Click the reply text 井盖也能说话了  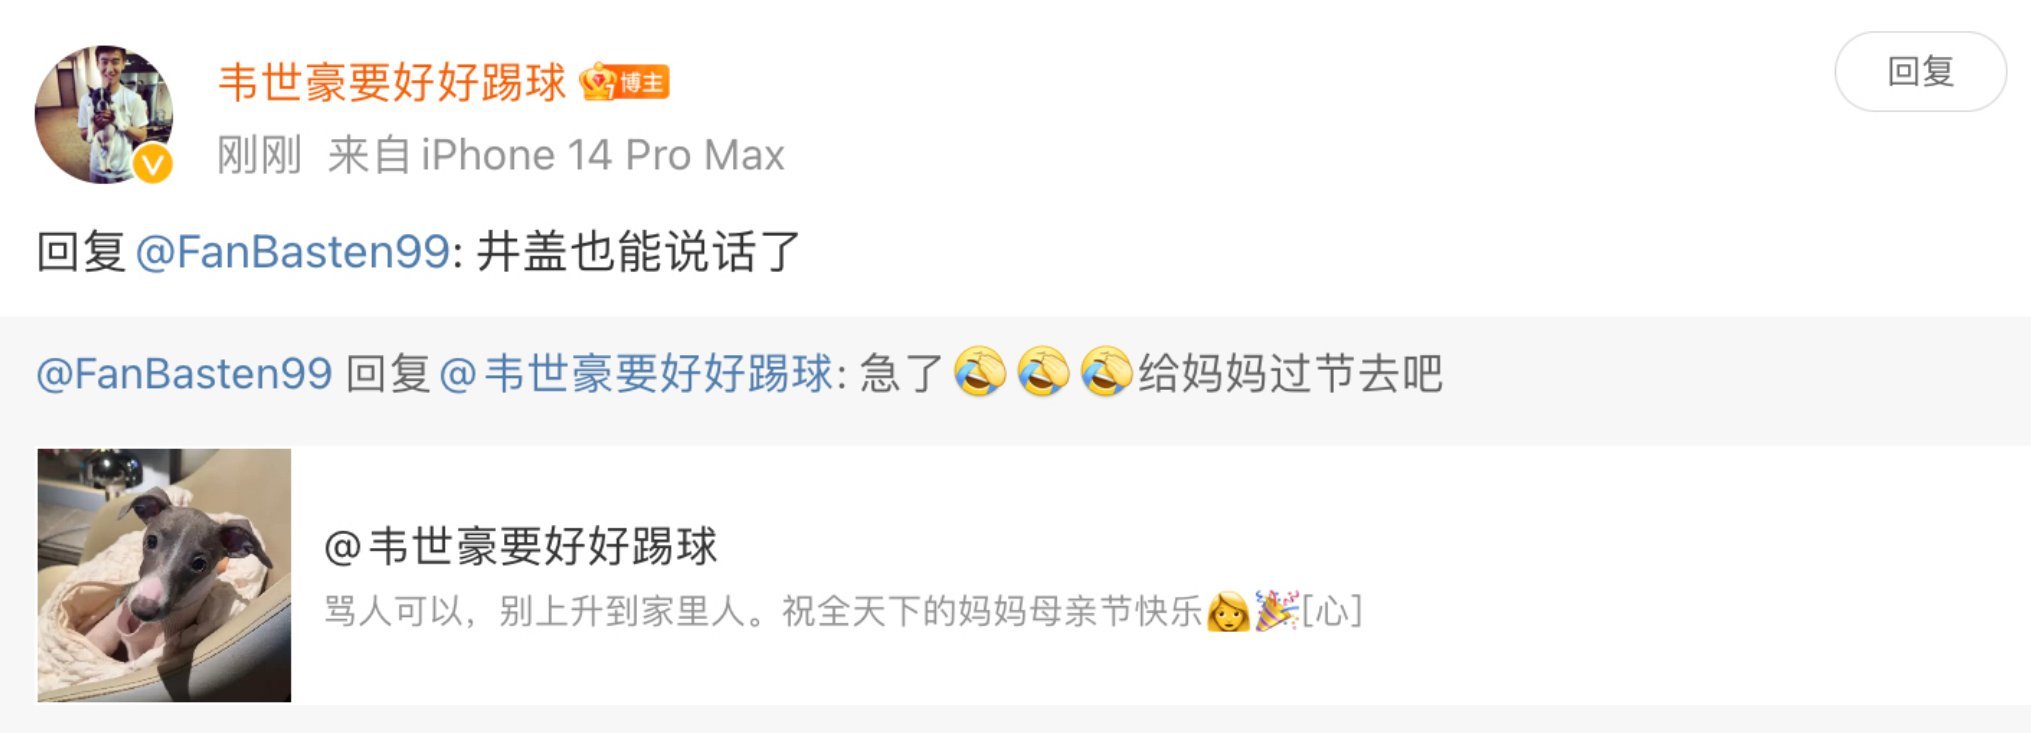tap(639, 251)
